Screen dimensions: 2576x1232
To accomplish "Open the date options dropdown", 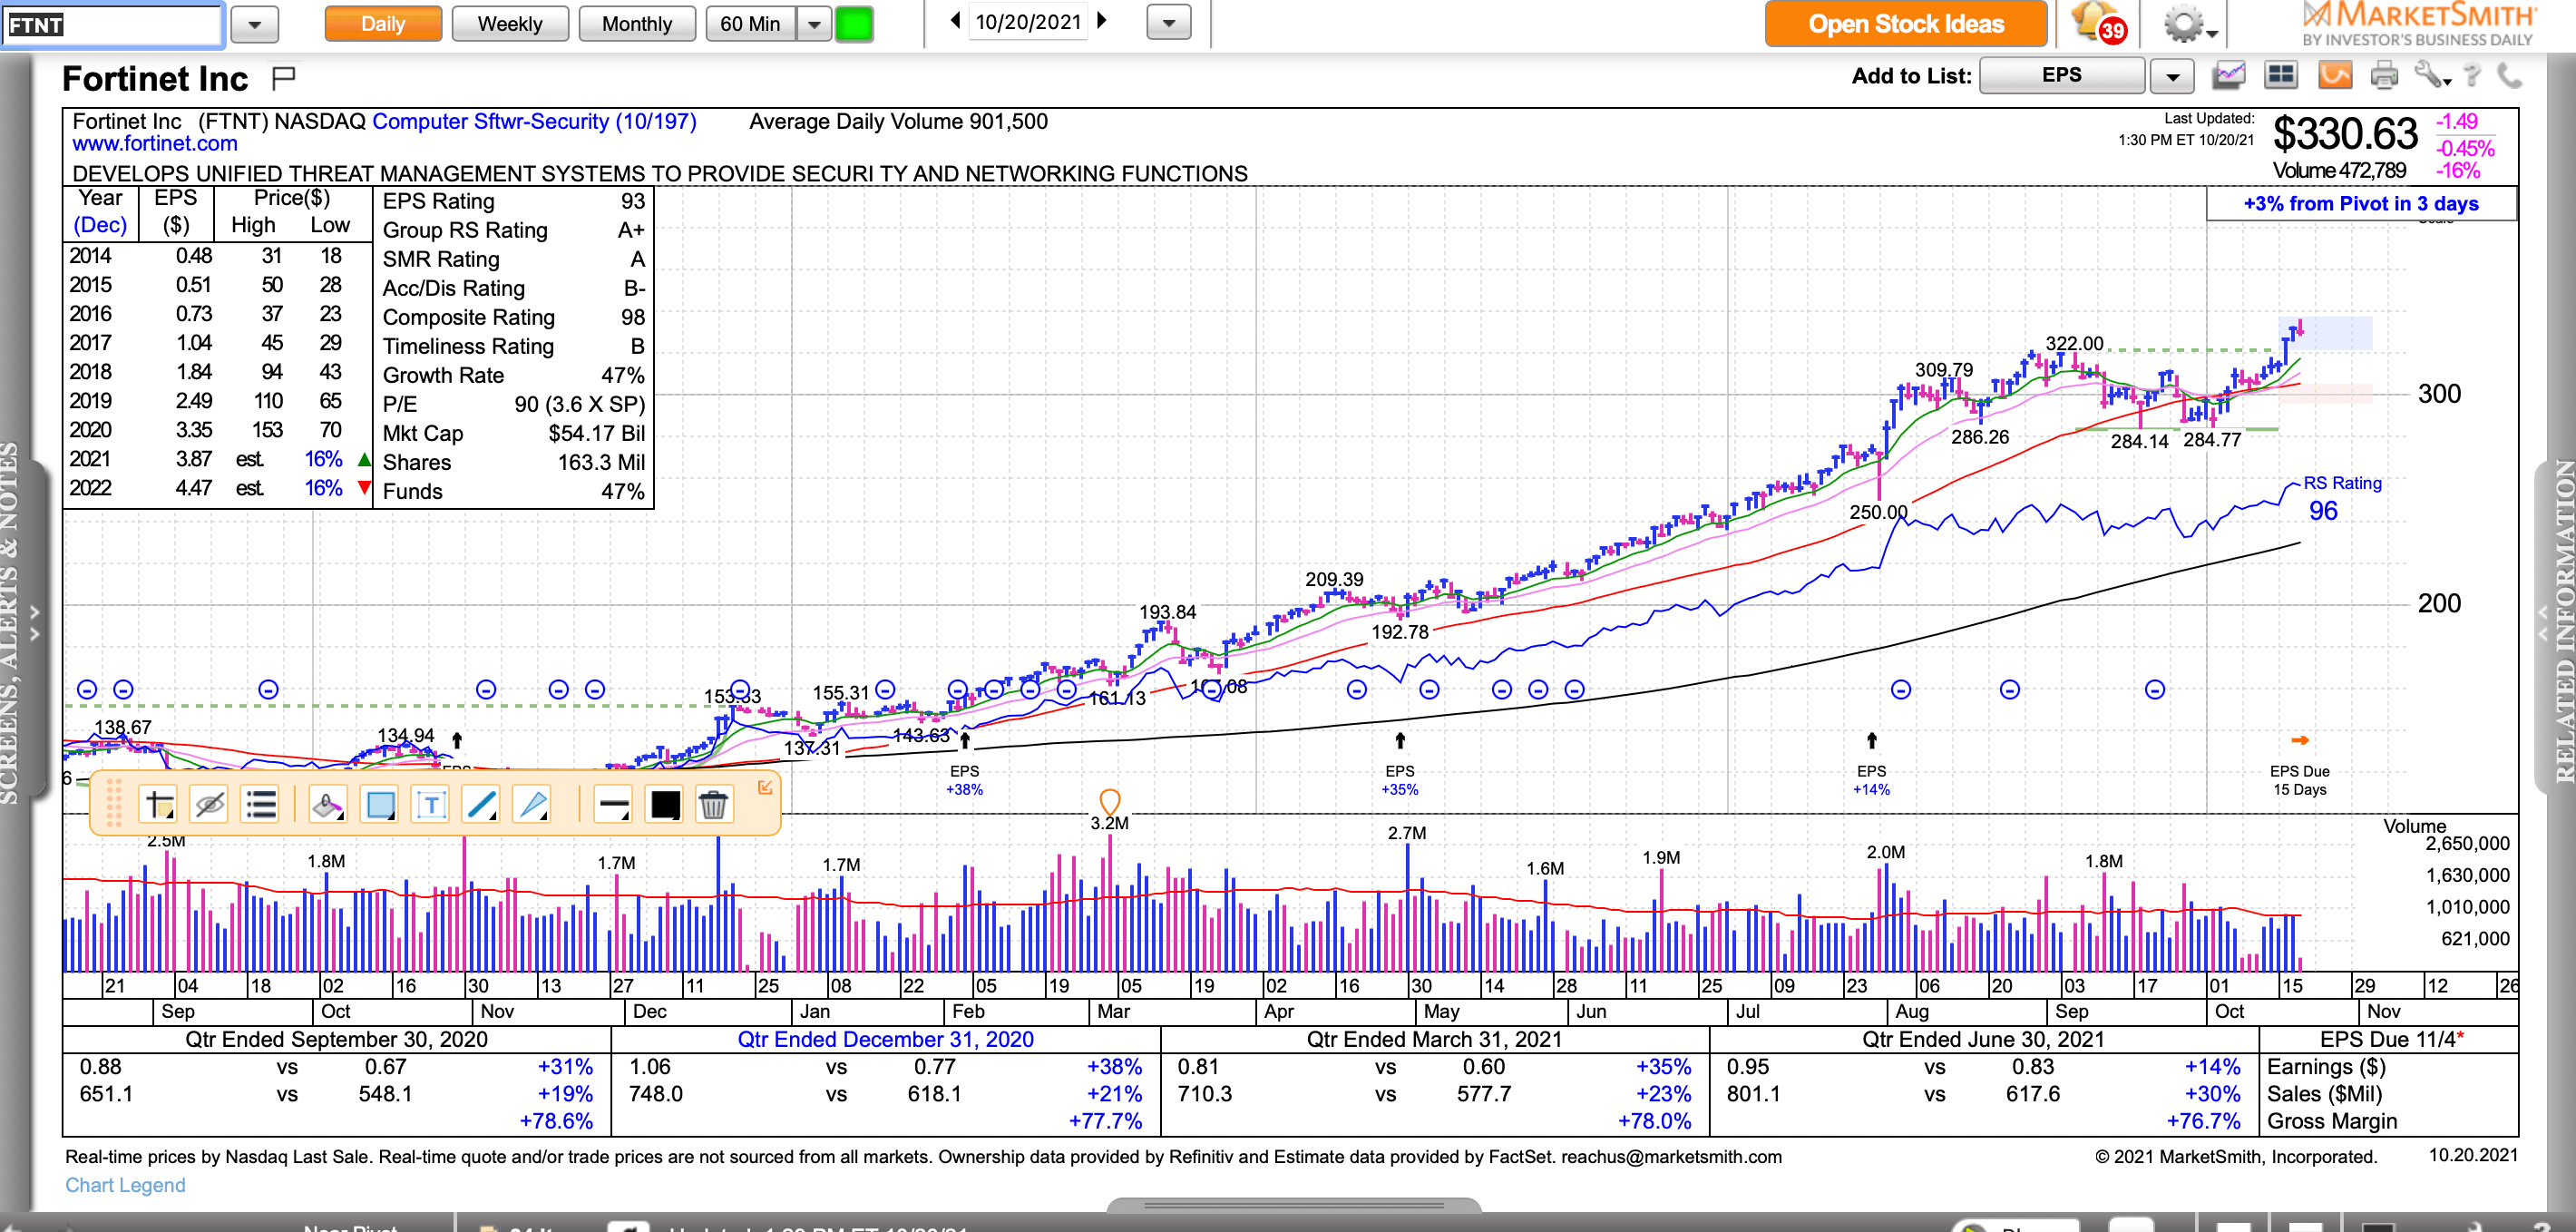I will click(1169, 23).
